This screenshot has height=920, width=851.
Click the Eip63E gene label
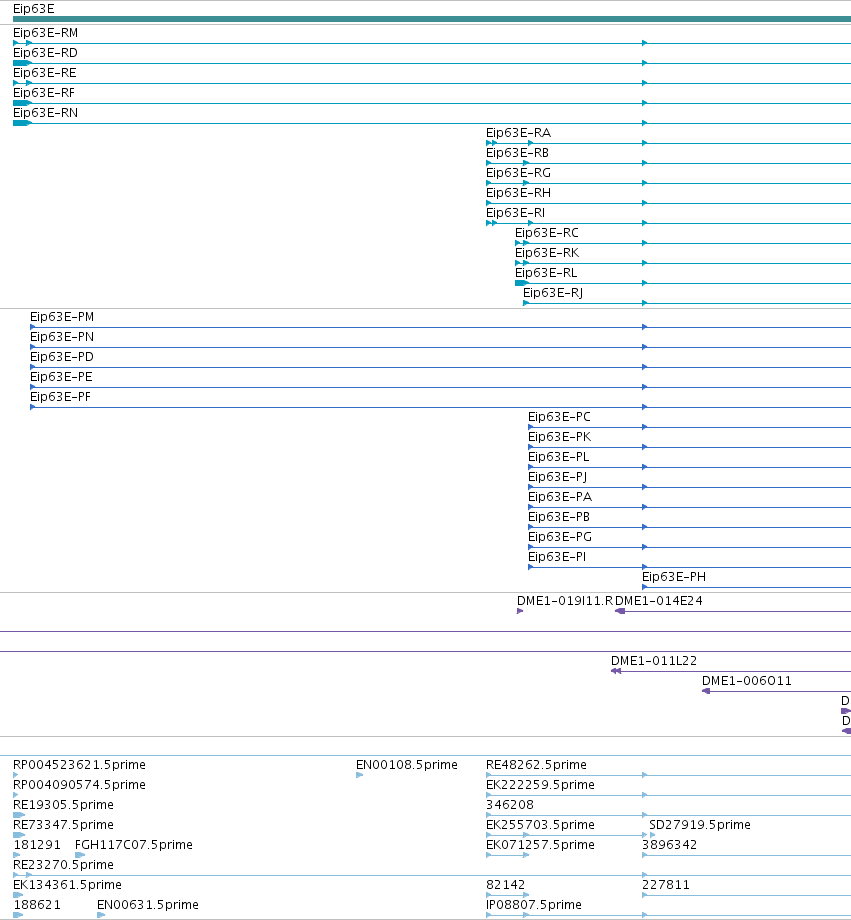point(33,9)
